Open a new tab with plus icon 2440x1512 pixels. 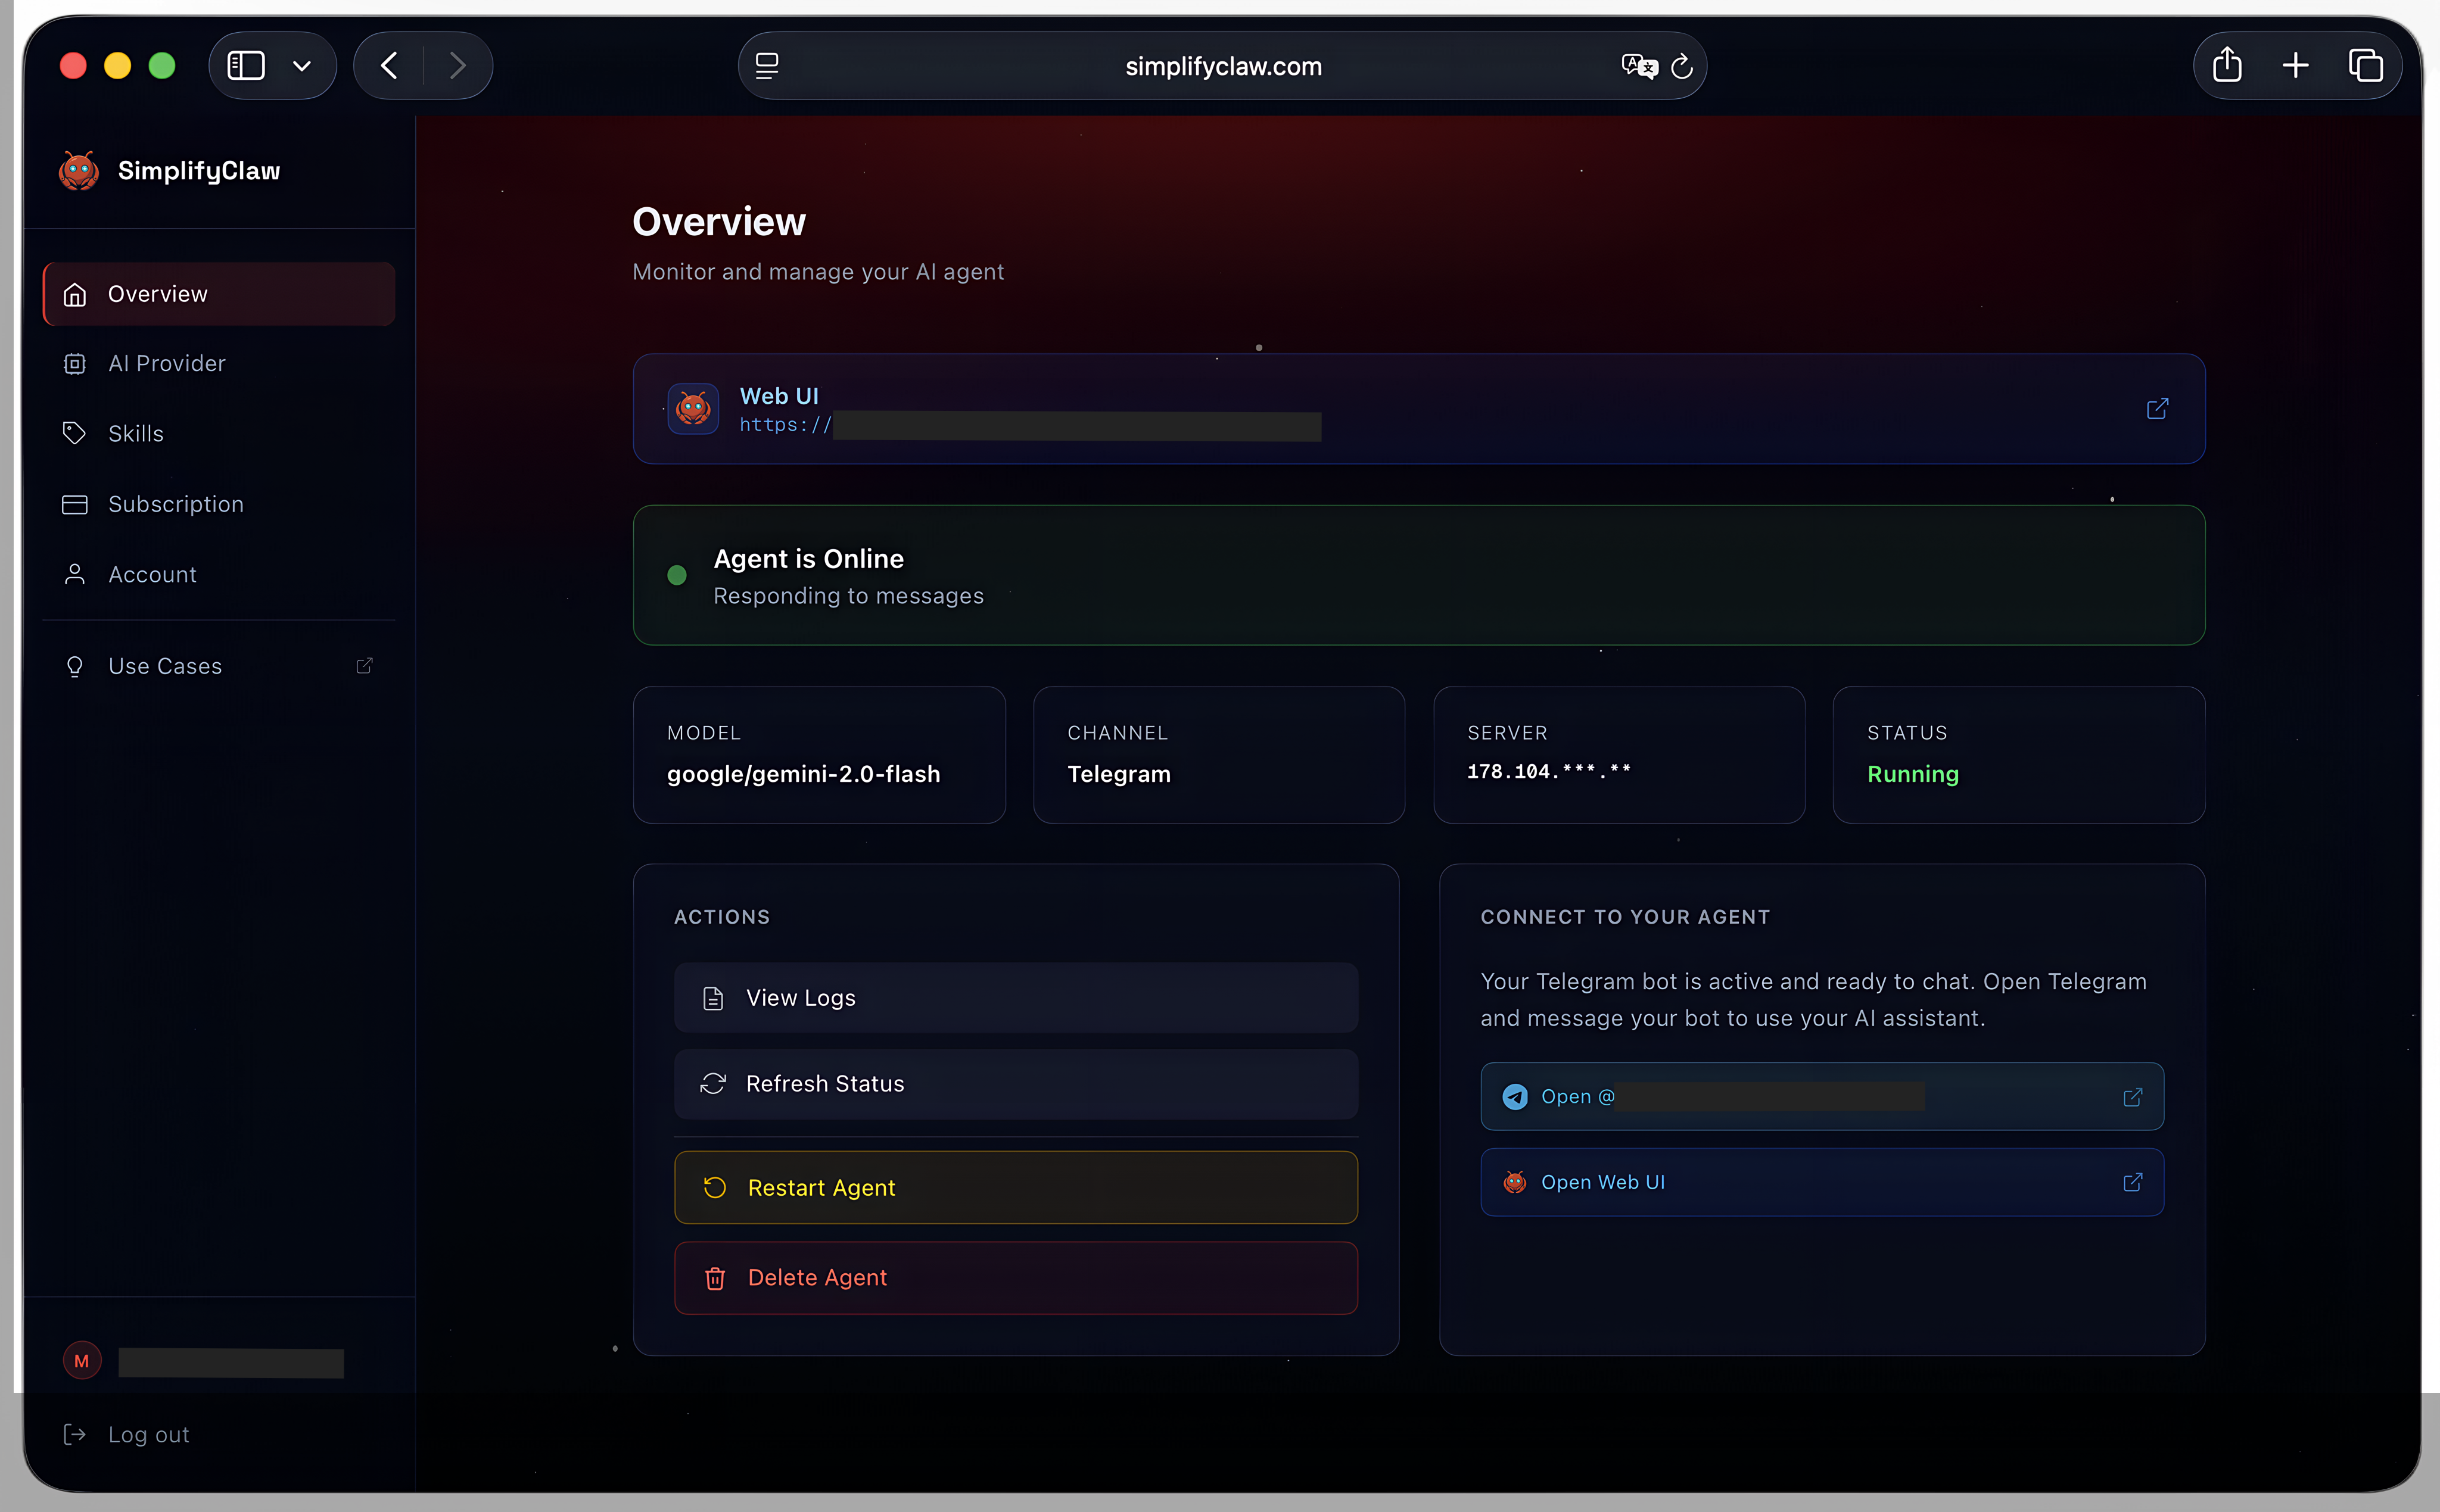[x=2295, y=66]
